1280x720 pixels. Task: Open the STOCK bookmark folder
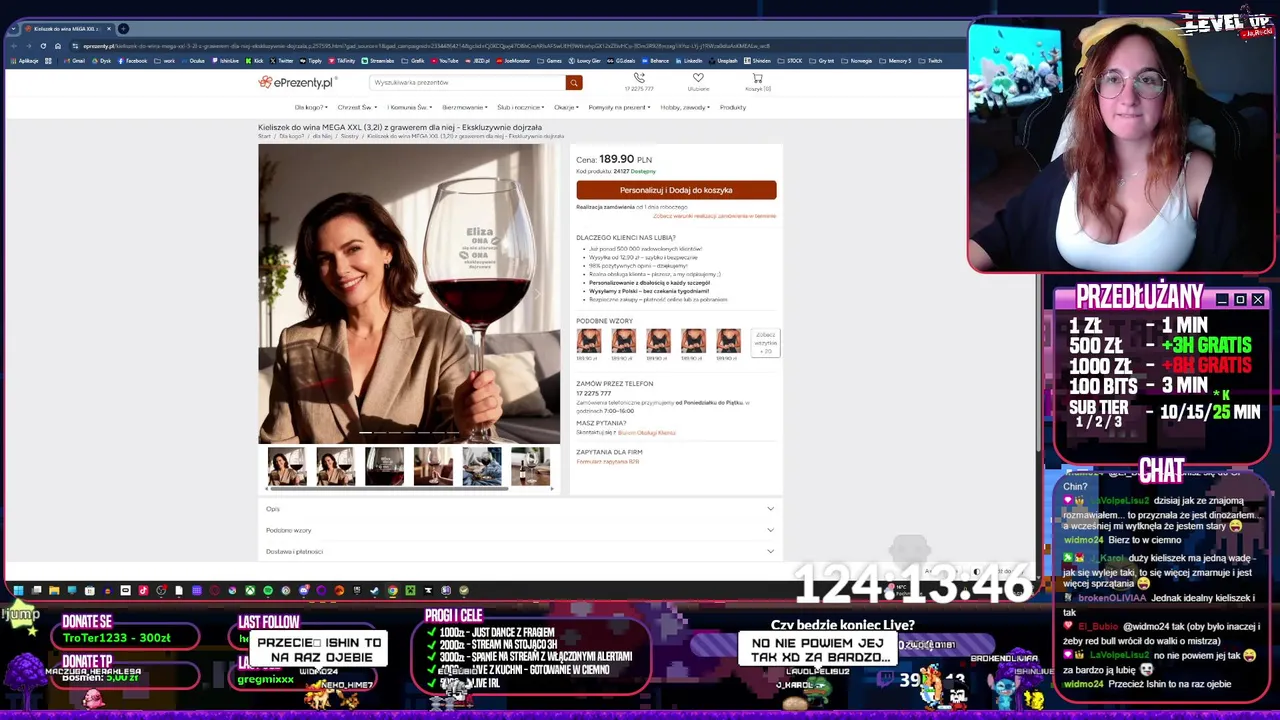click(x=790, y=61)
